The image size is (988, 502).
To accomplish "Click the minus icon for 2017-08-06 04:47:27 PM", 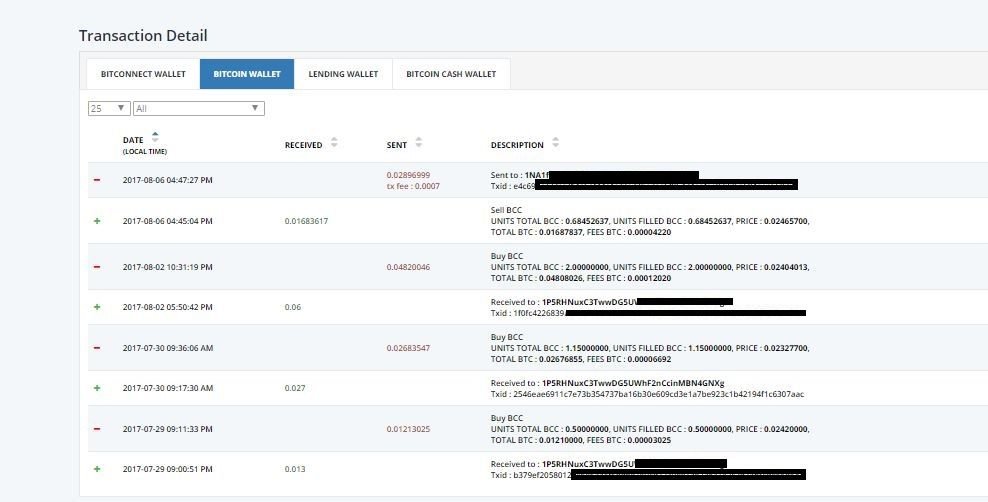I will click(97, 180).
